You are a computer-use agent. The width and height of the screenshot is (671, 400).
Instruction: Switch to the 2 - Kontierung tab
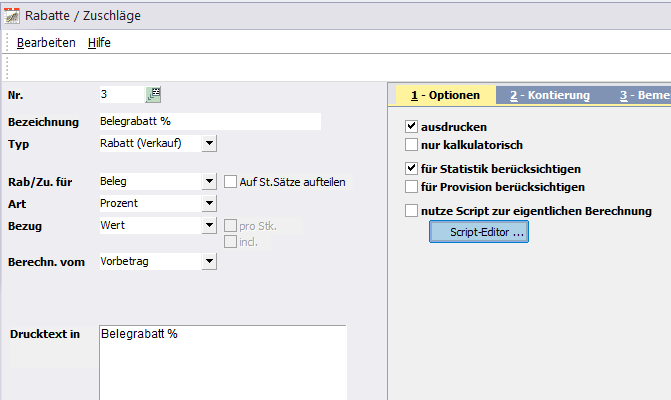[550, 95]
